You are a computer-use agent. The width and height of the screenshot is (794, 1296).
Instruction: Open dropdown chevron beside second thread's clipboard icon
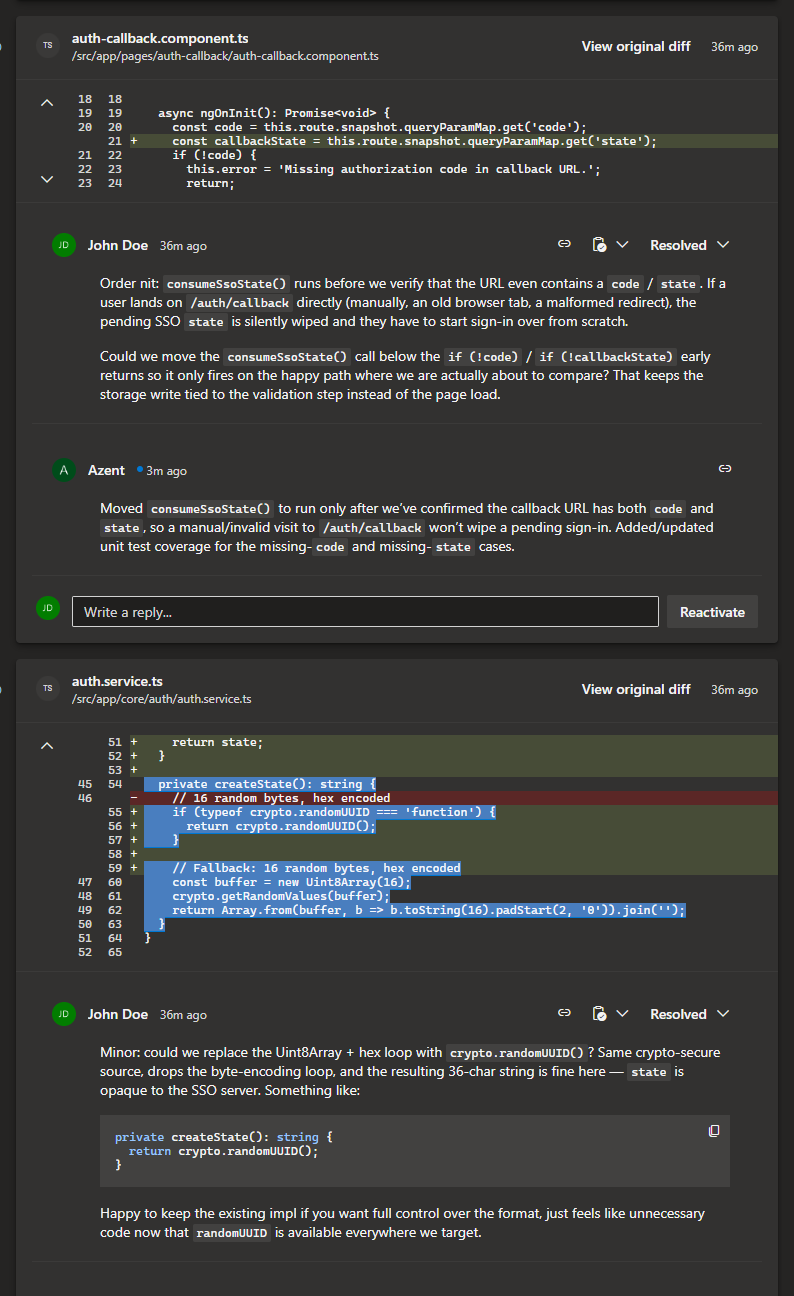click(x=622, y=1014)
